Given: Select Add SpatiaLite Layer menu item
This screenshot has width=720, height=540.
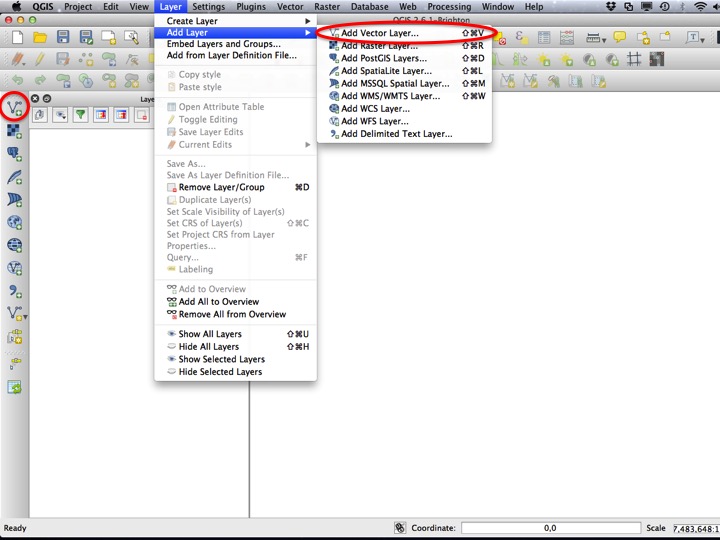Looking at the screenshot, I should pos(404,71).
